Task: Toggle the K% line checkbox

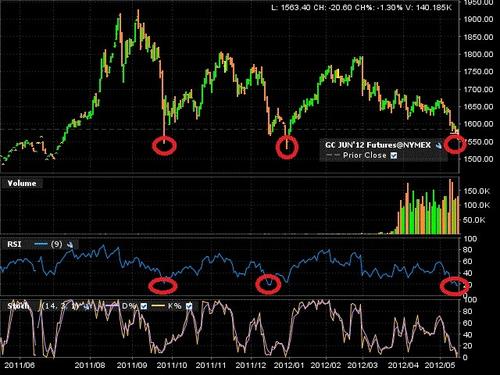Action: (x=189, y=306)
